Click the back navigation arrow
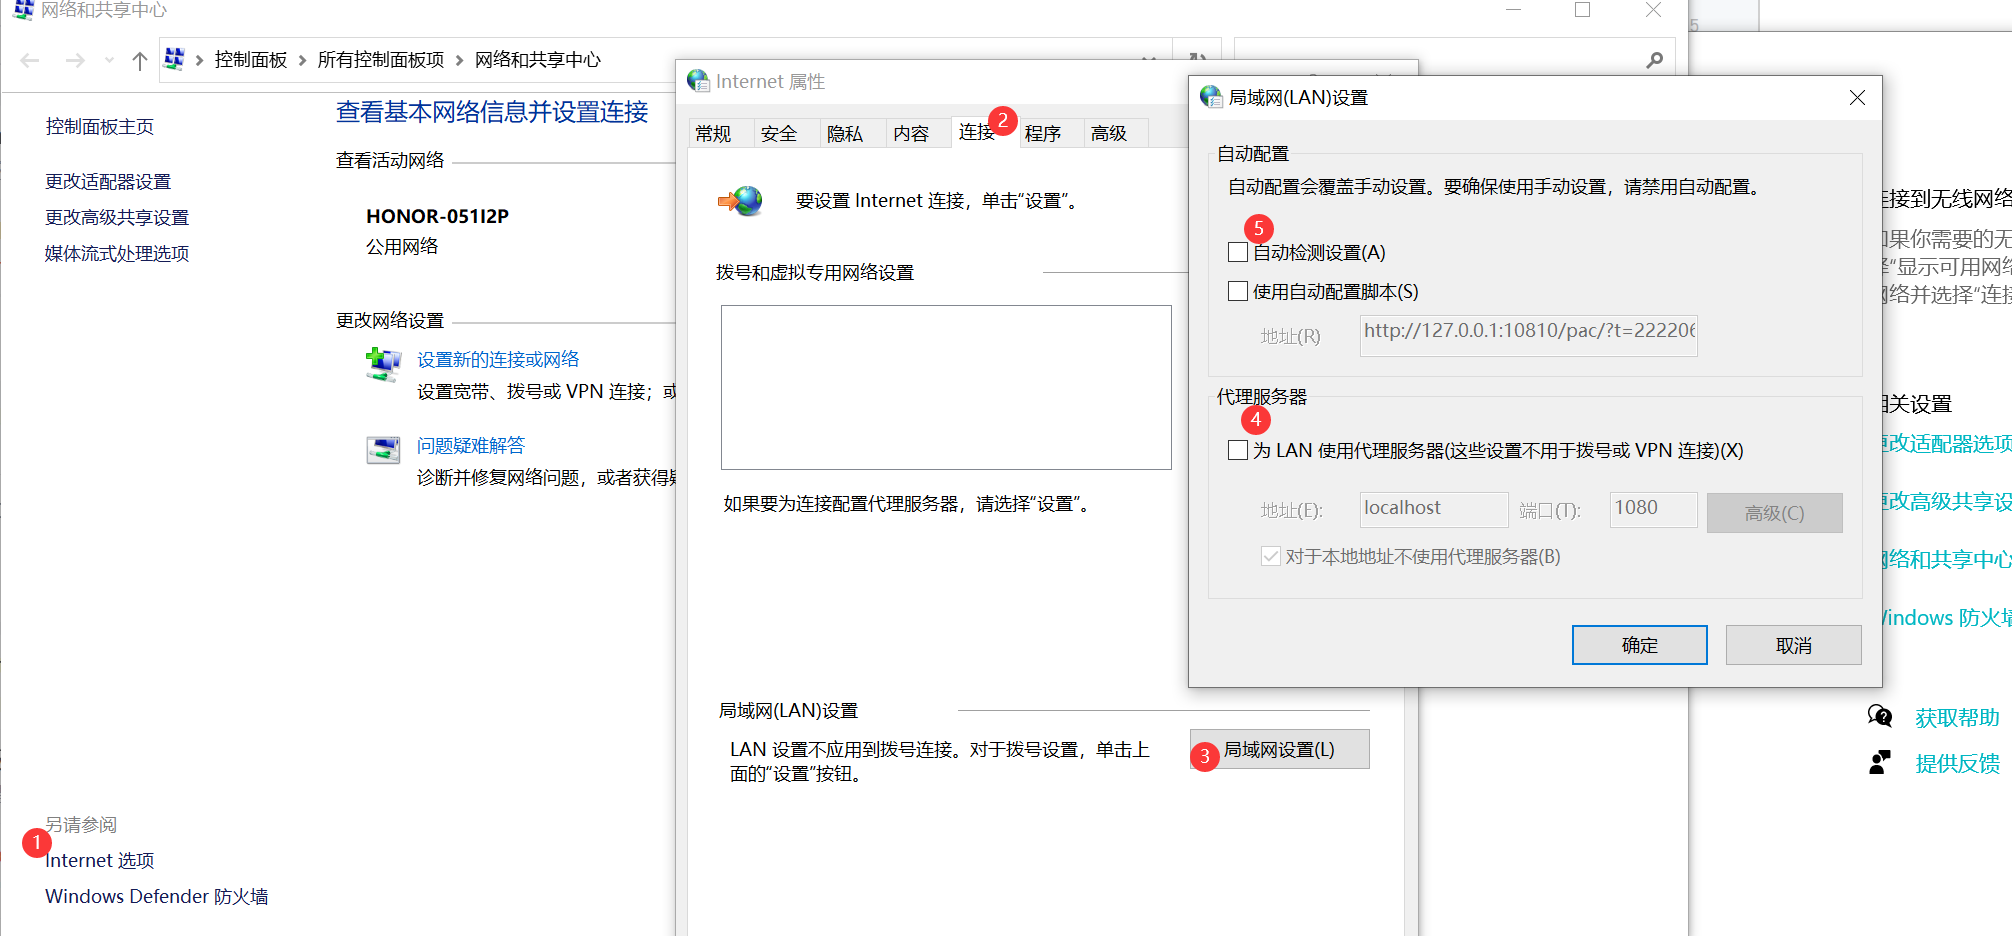The height and width of the screenshot is (936, 2012). point(29,59)
